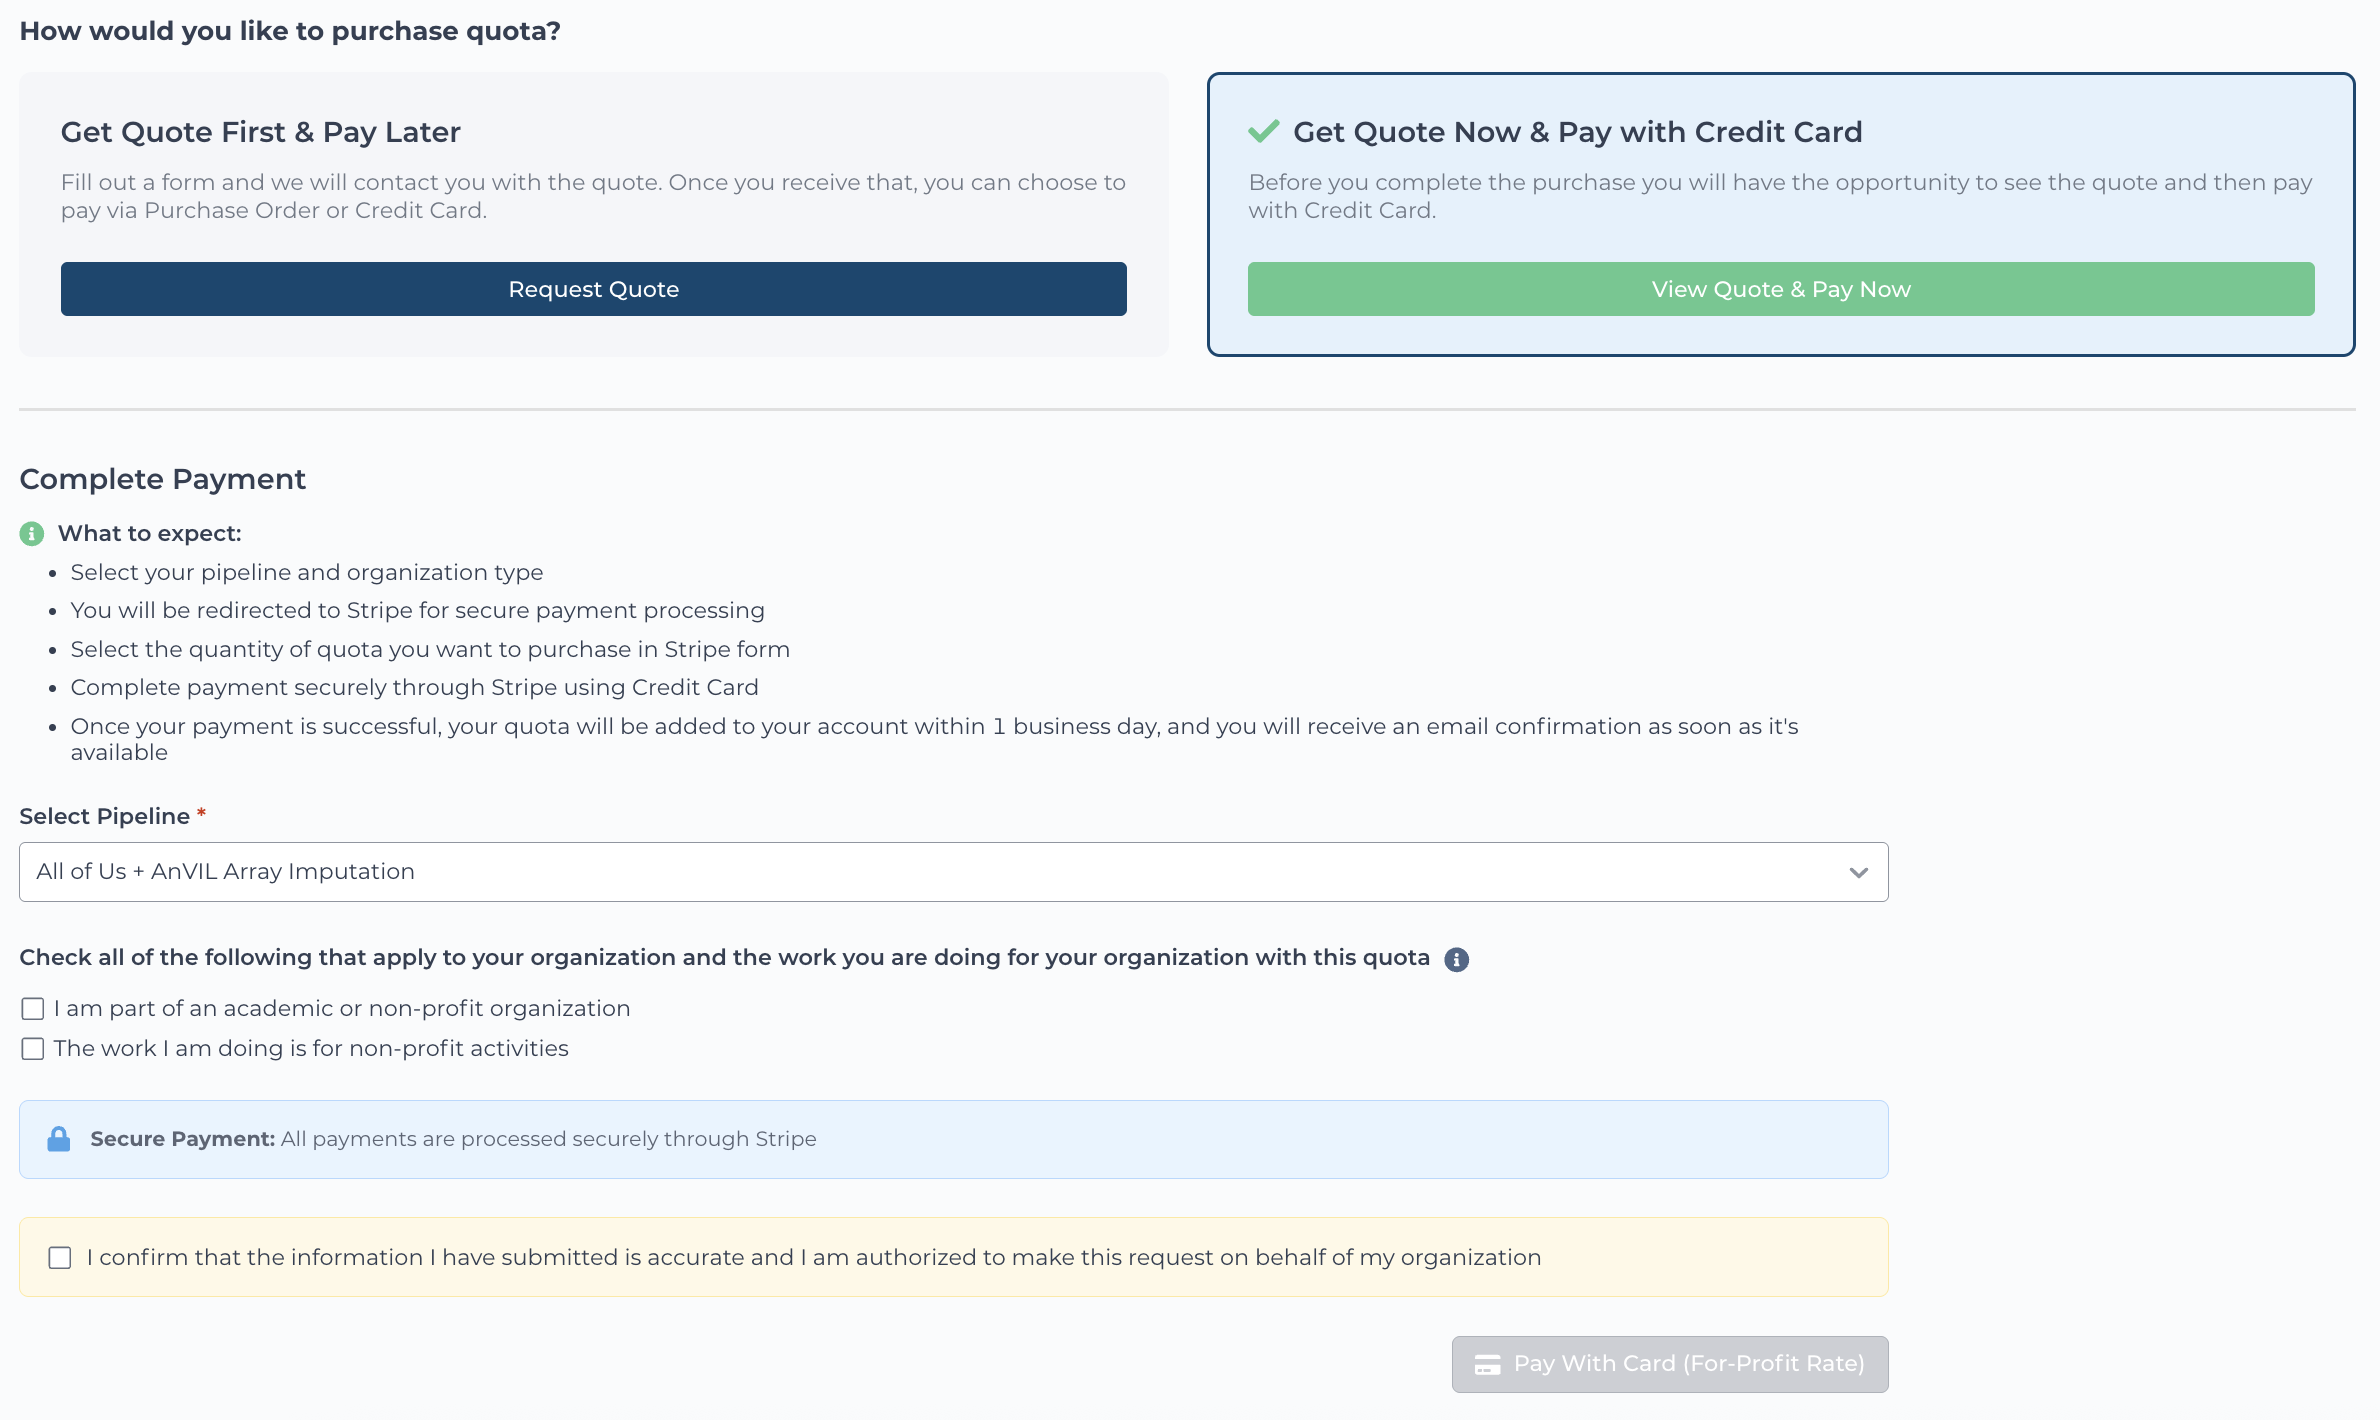The image size is (2380, 1420).
Task: Click Pay With Card (For-Profit Rate) button
Action: click(x=1670, y=1364)
